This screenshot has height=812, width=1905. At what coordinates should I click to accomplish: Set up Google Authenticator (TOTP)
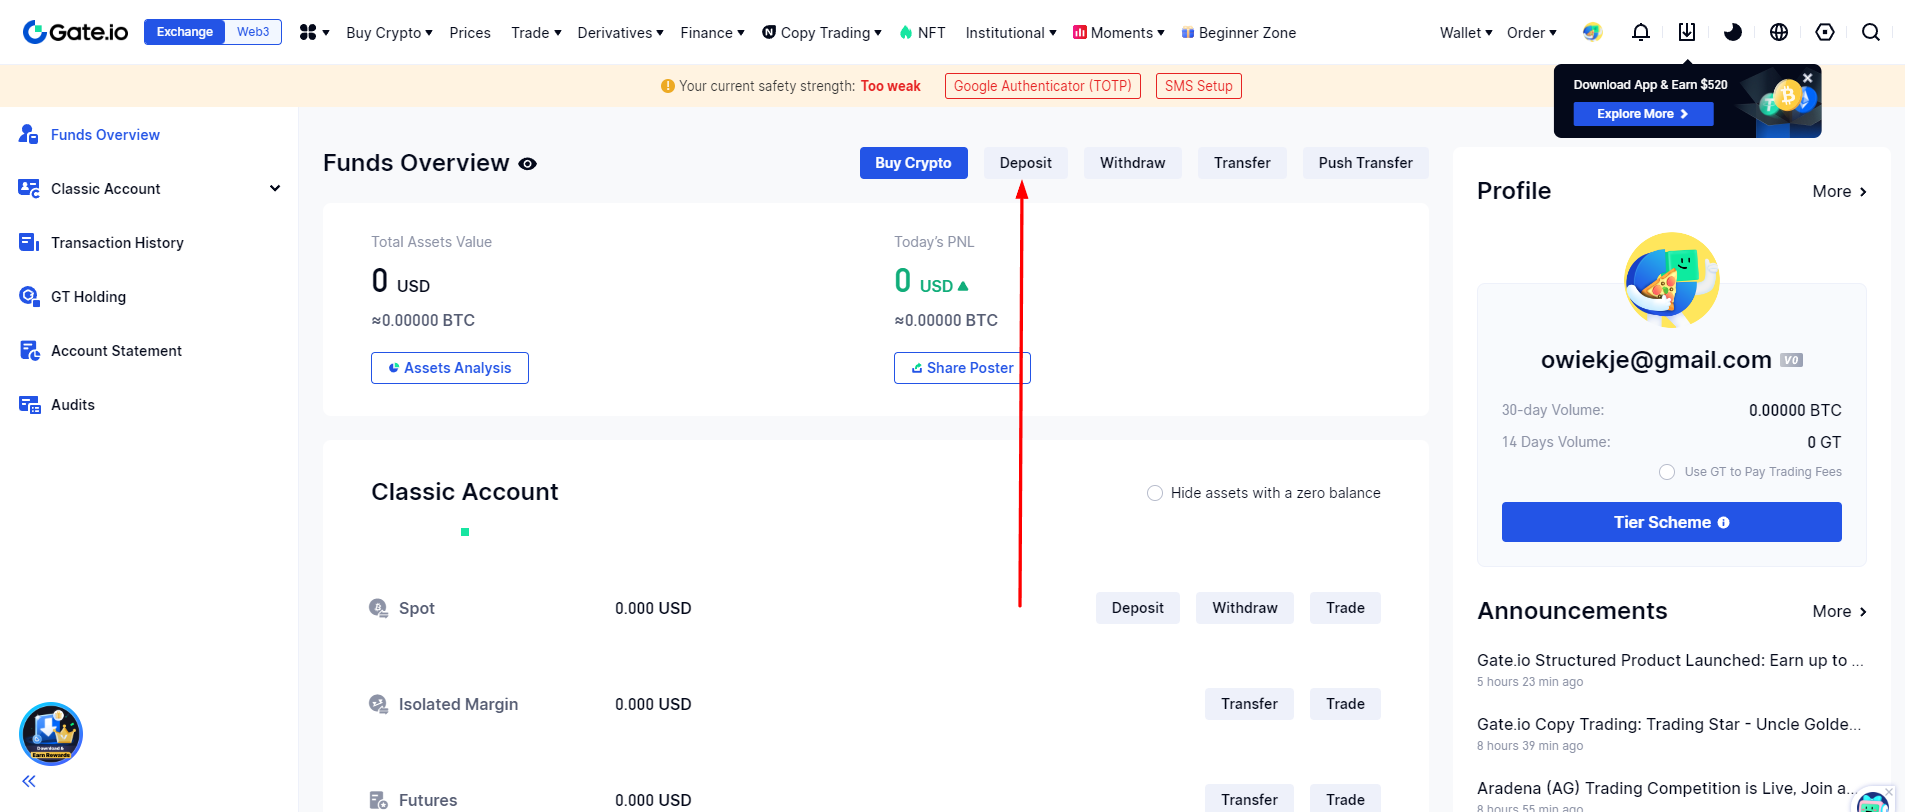coord(1042,86)
